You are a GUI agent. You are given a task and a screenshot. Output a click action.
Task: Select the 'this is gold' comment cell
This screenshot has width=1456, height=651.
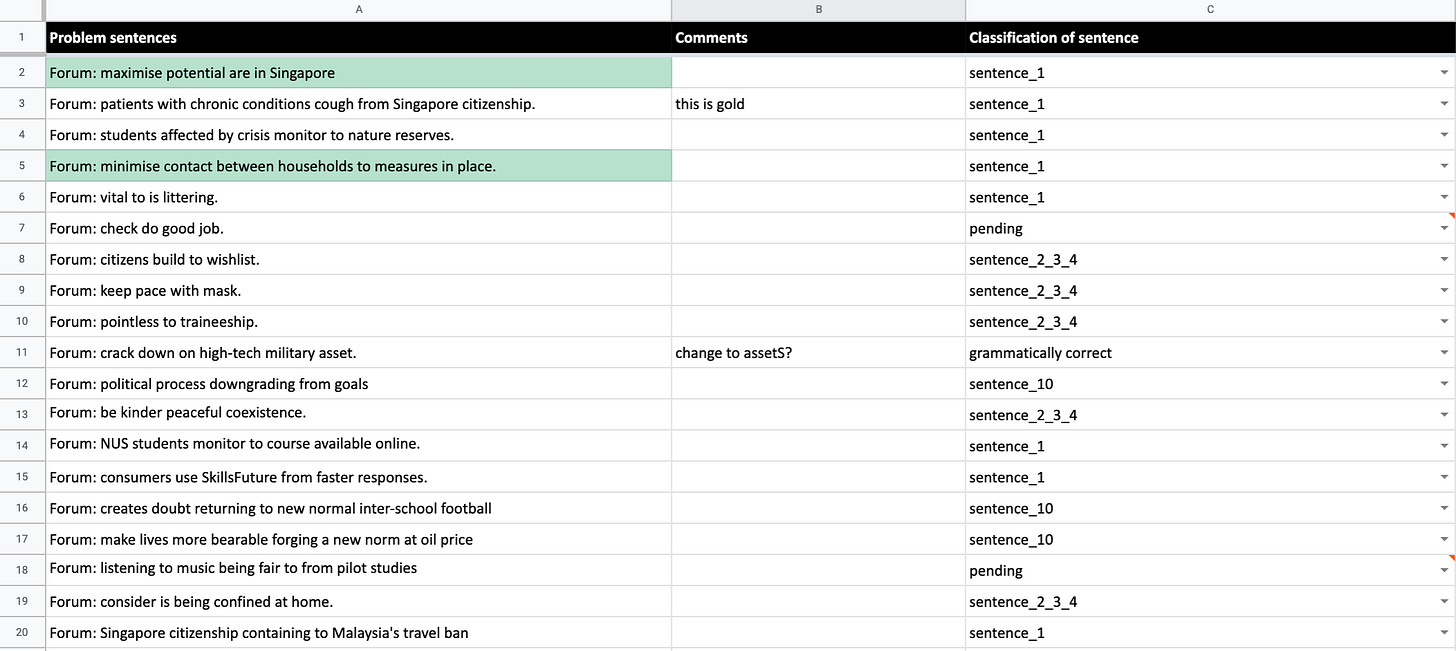[818, 104]
